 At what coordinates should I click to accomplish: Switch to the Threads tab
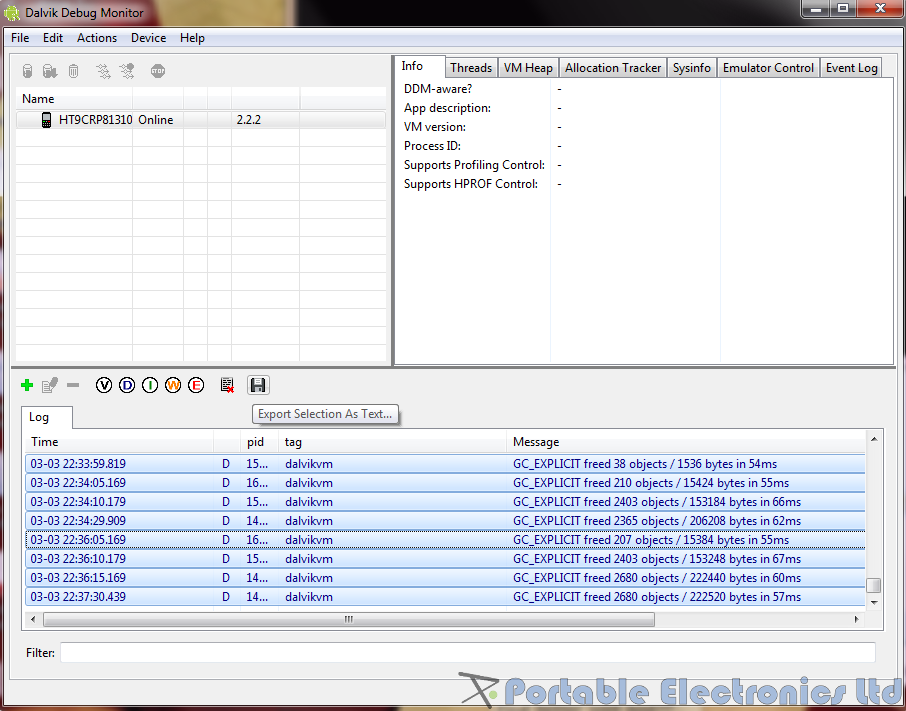(471, 68)
